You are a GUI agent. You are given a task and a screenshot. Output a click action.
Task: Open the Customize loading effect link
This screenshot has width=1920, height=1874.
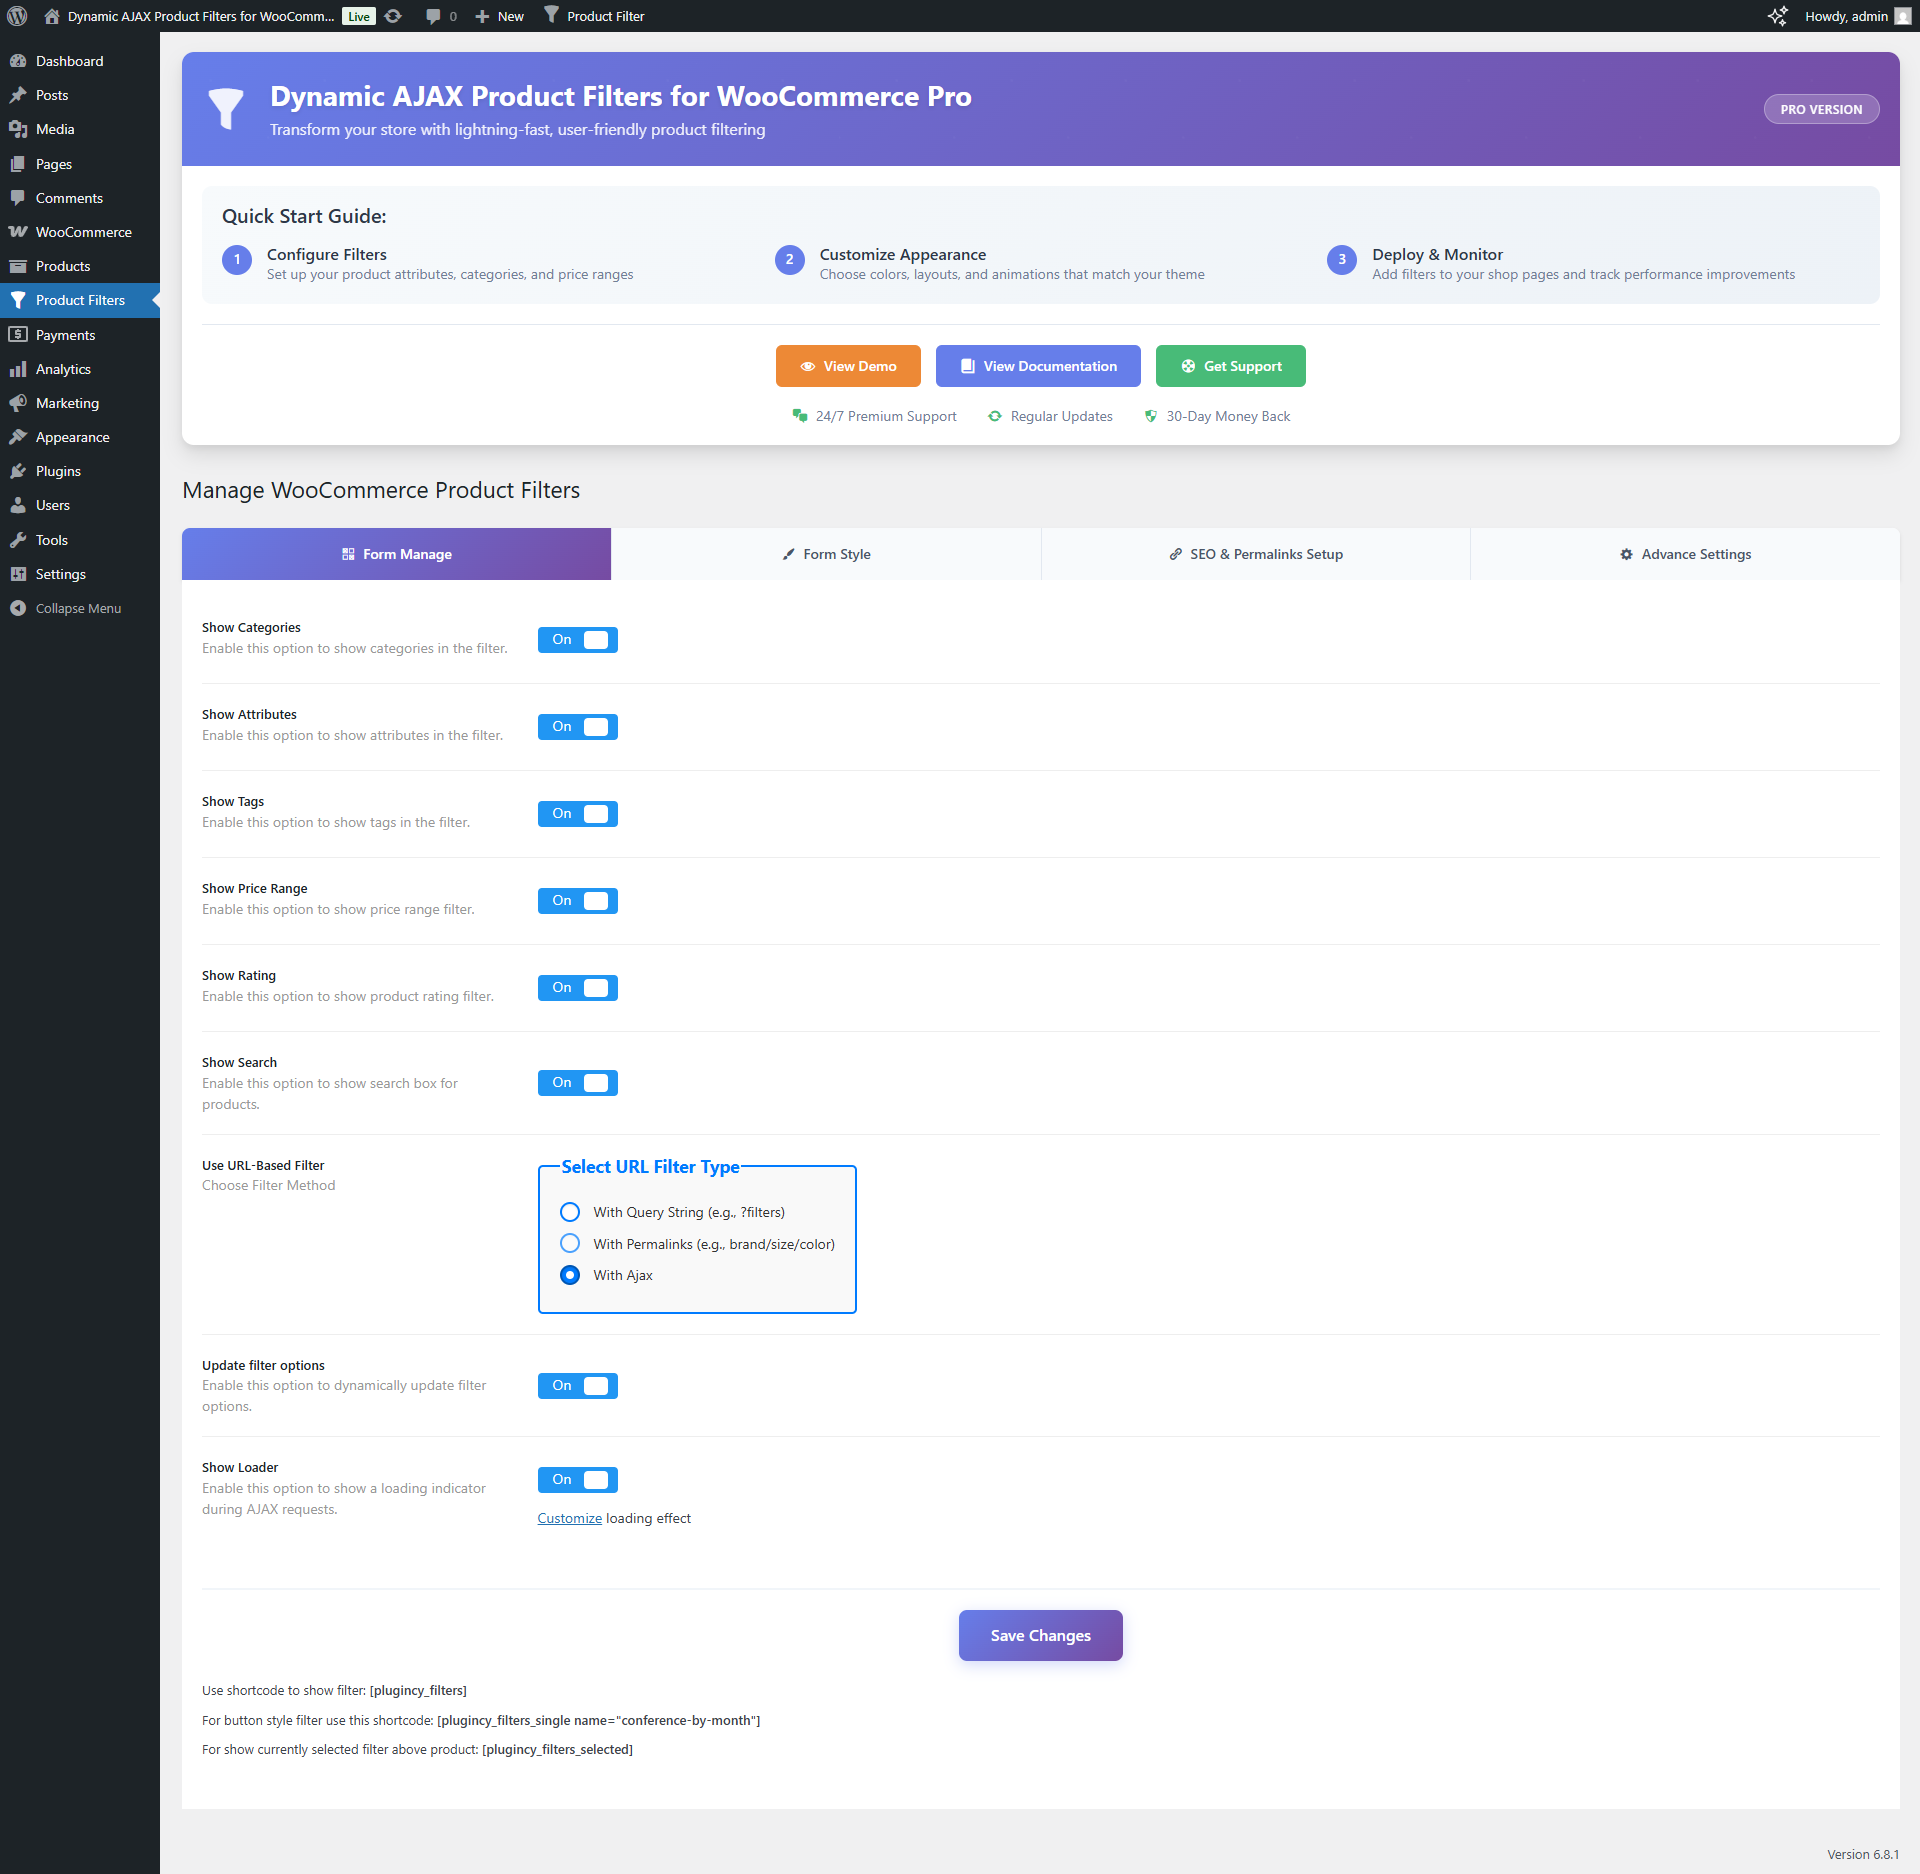pos(569,1517)
